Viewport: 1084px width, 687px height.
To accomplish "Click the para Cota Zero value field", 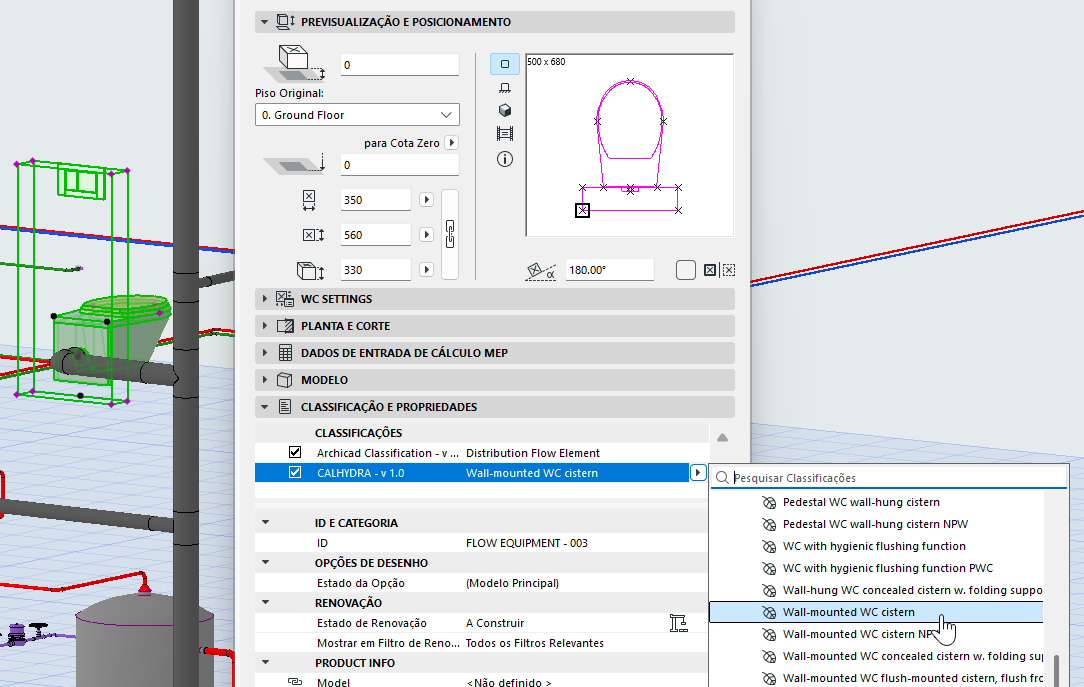I will [x=400, y=165].
